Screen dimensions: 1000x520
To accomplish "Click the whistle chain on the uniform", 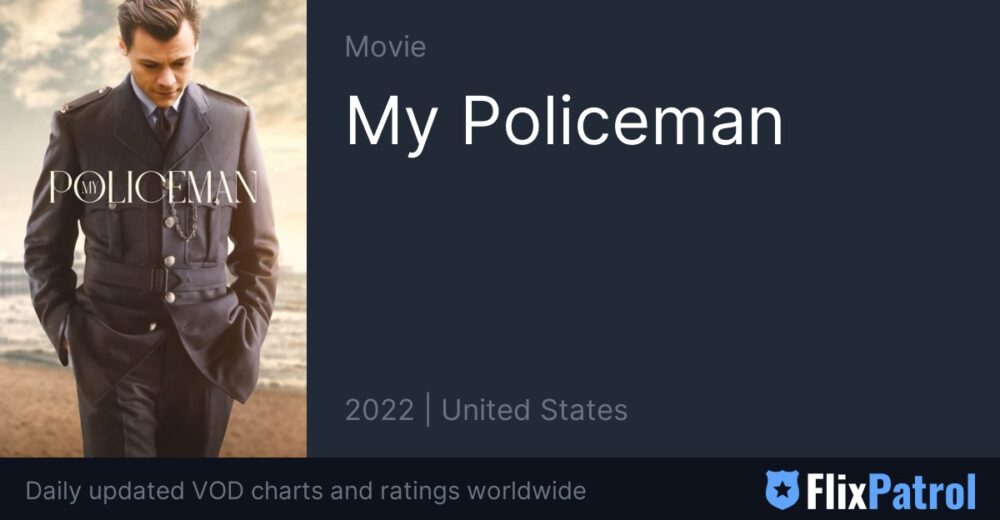I will (184, 223).
